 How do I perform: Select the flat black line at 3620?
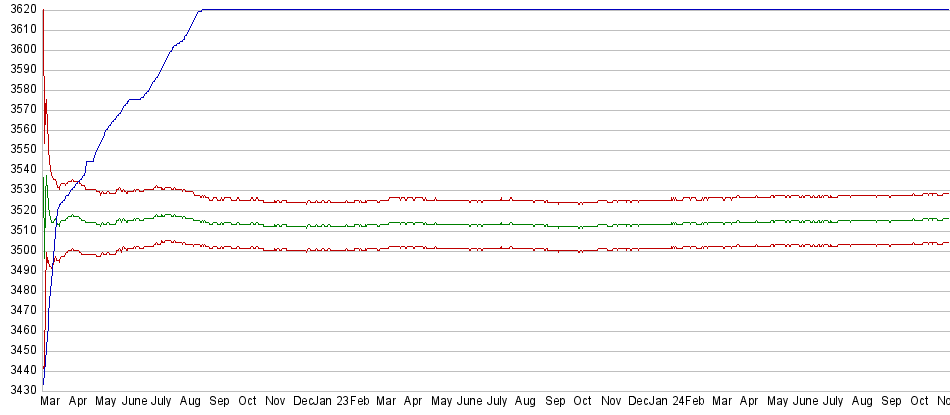click(560, 10)
